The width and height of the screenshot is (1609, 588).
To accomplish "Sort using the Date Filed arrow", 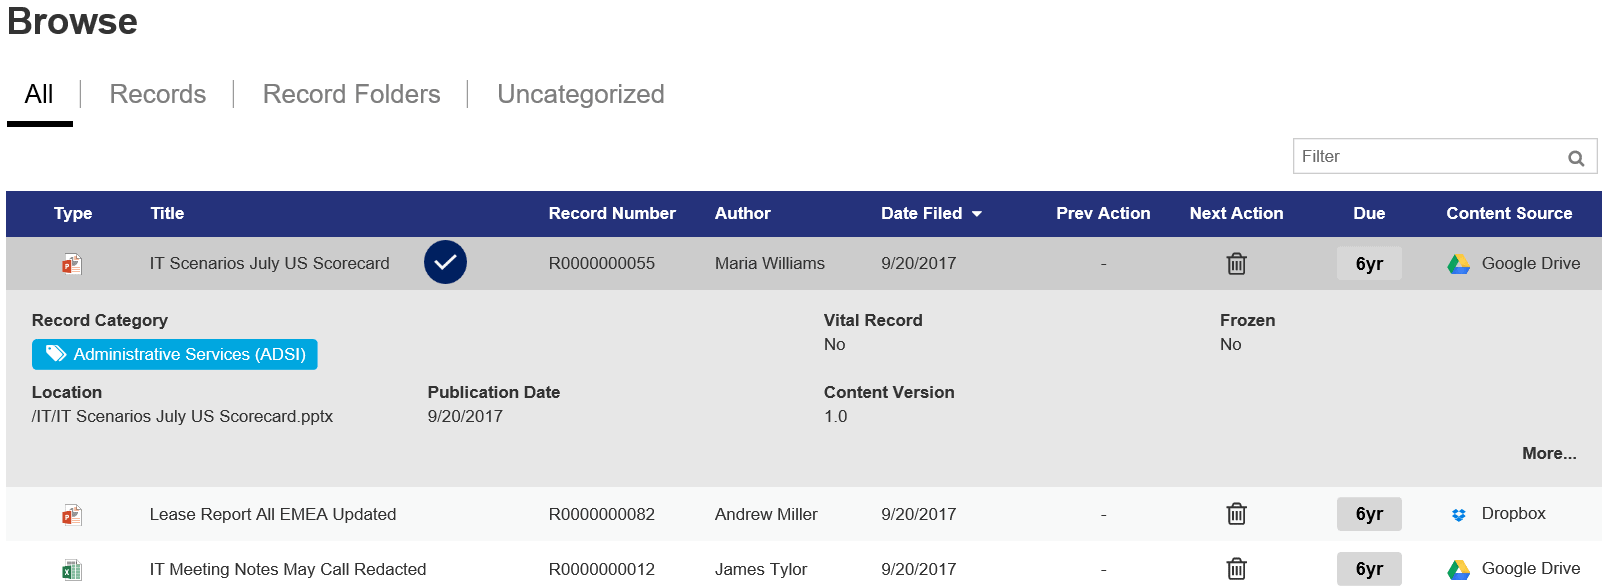I will coord(977,214).
